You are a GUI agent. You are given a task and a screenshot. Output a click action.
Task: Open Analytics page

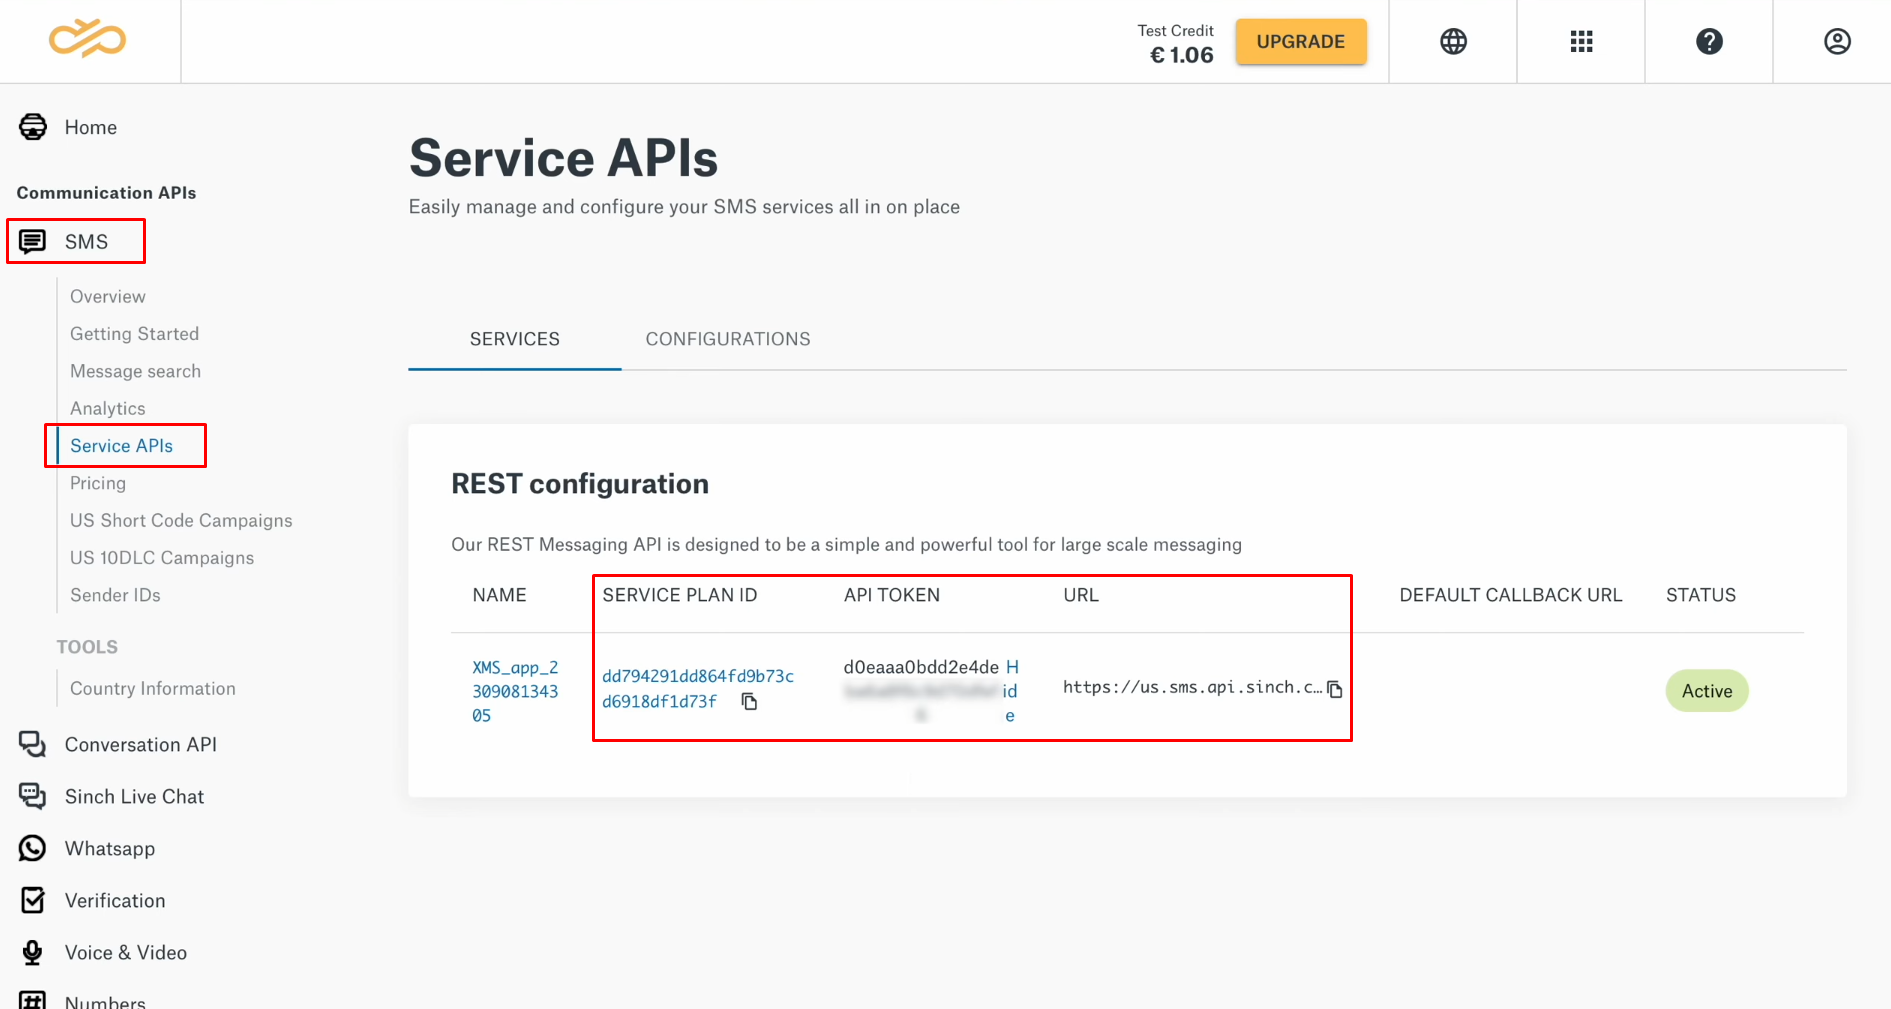(x=108, y=409)
